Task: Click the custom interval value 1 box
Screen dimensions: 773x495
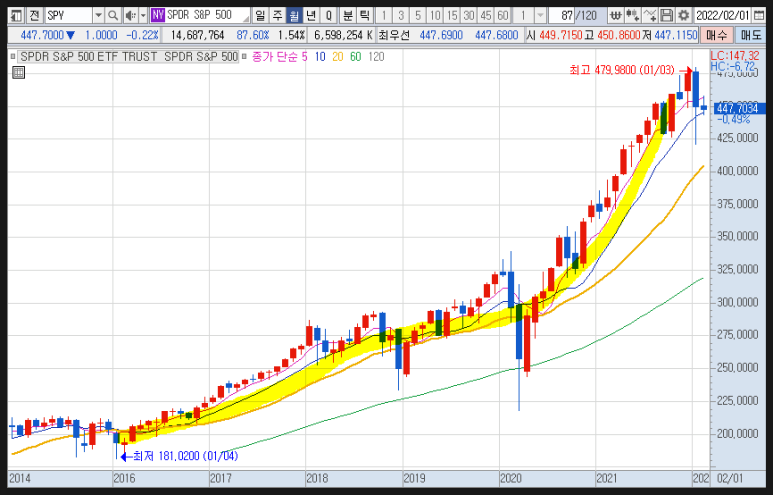Action: [524, 16]
